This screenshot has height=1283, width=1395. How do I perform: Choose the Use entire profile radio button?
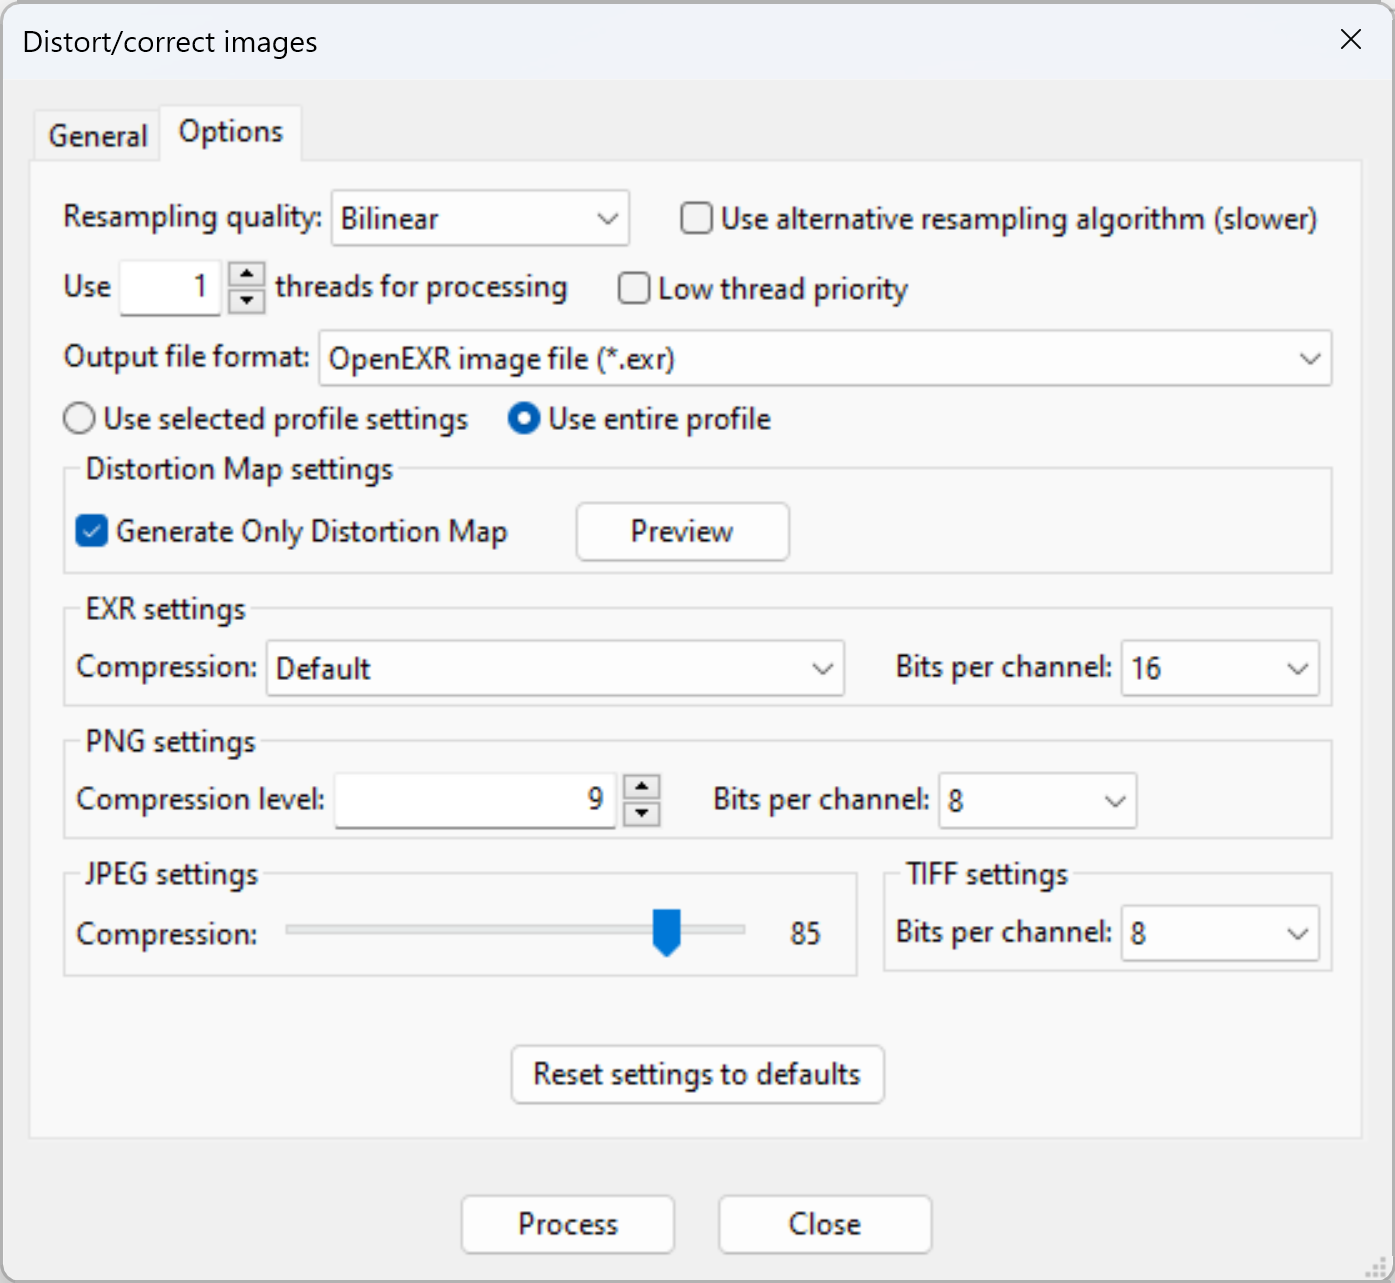tap(524, 418)
